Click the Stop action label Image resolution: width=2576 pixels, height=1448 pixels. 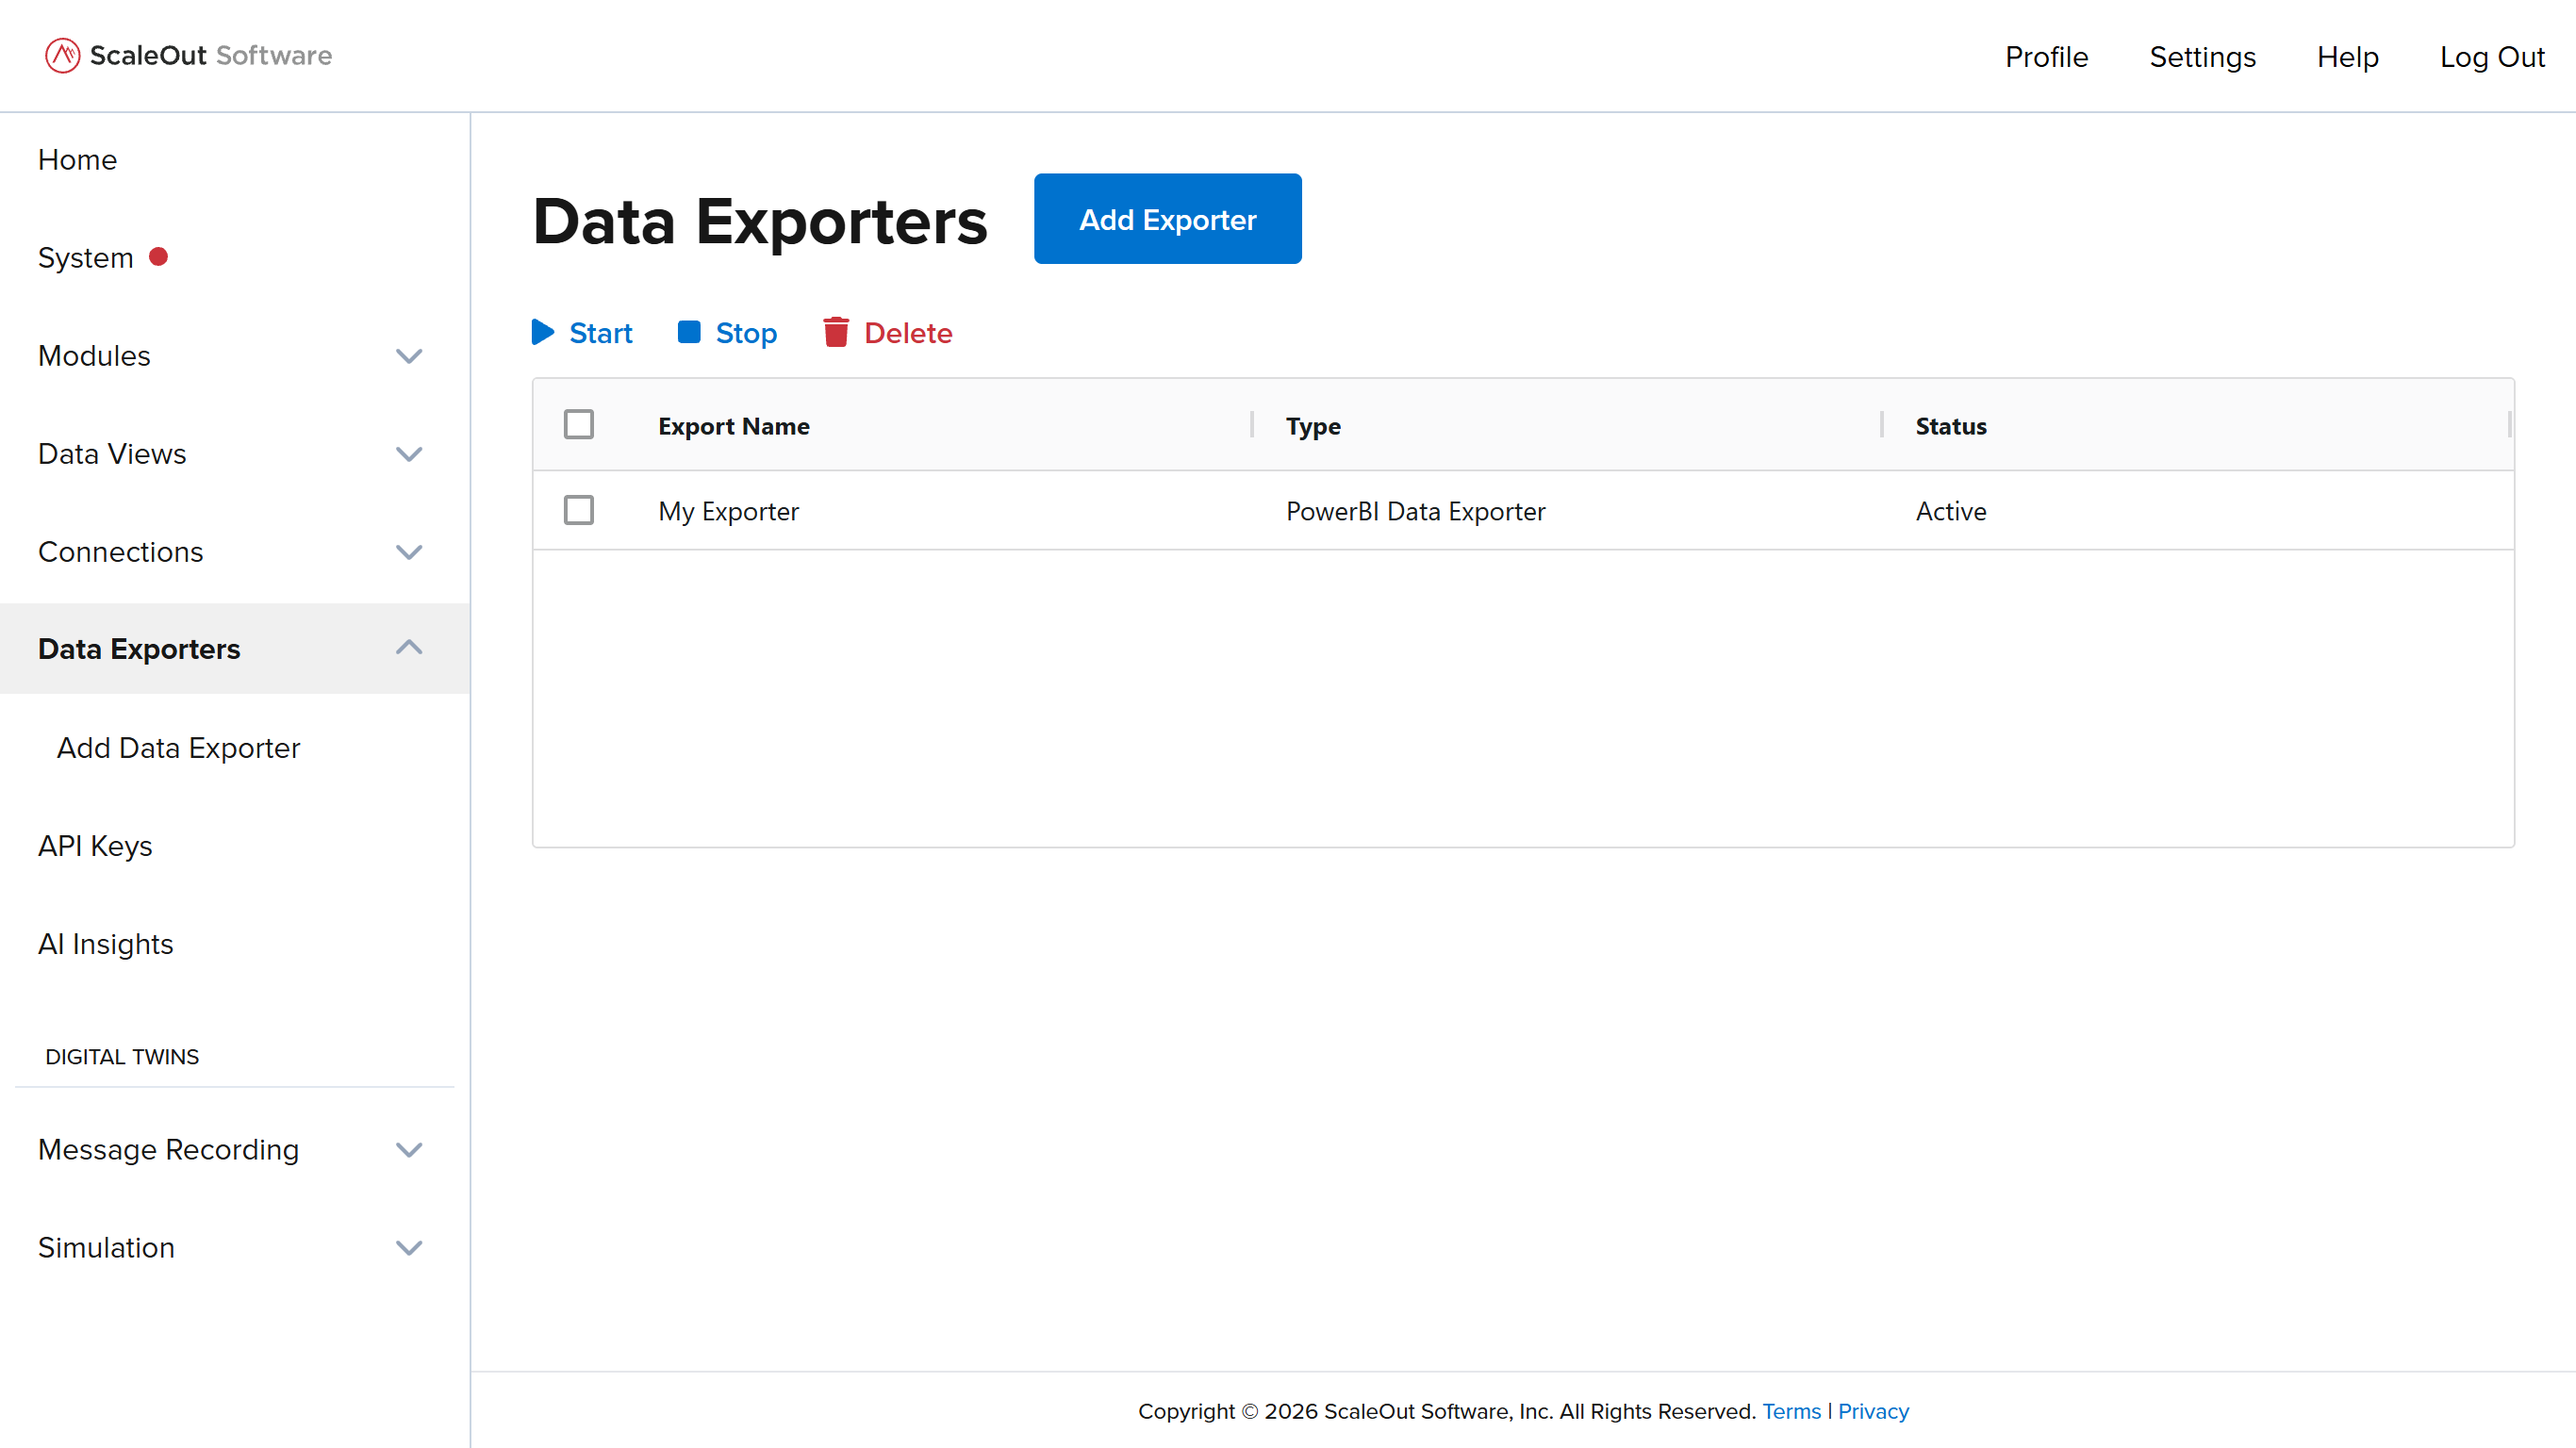coord(746,333)
